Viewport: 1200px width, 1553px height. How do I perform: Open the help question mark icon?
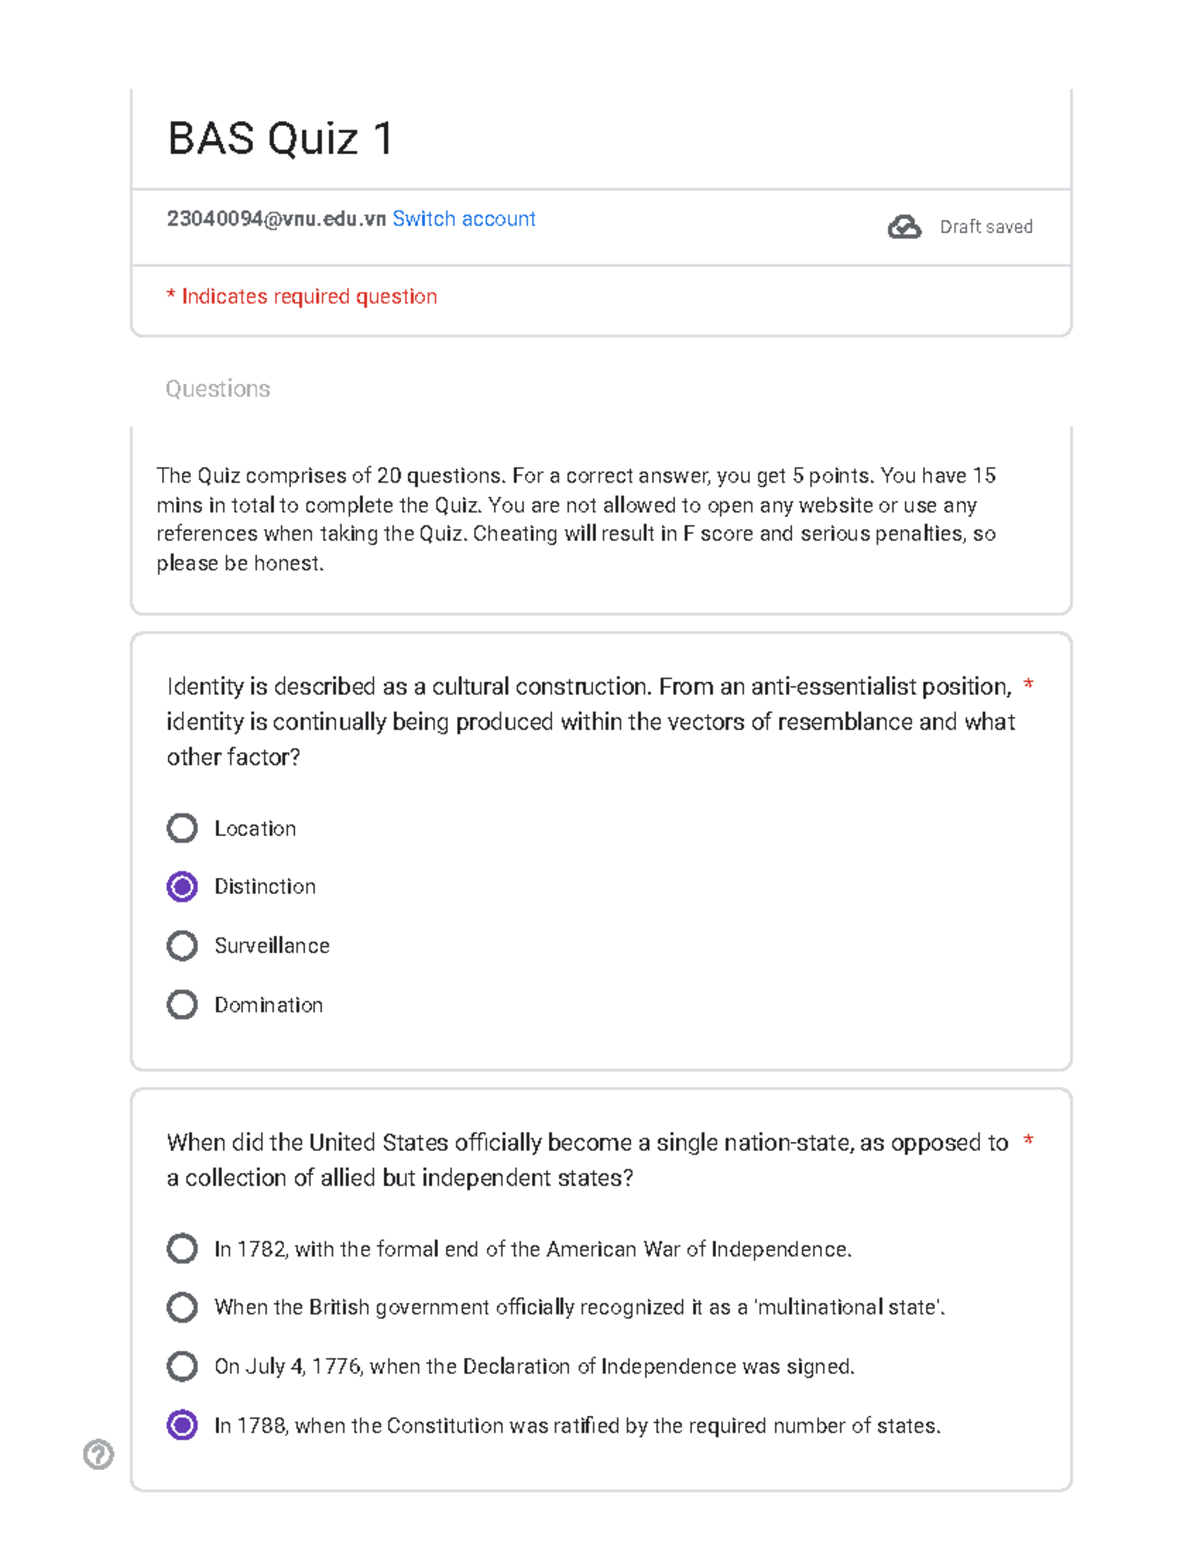[98, 1454]
